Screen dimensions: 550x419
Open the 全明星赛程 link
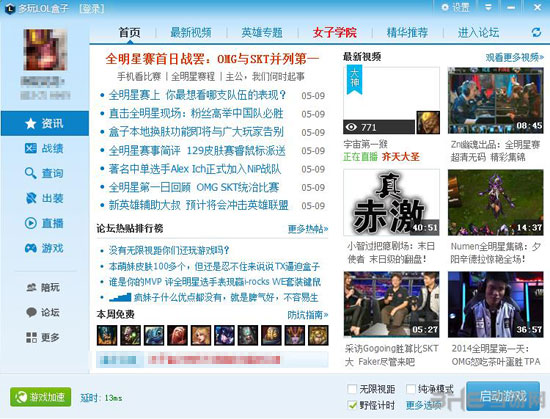point(193,76)
